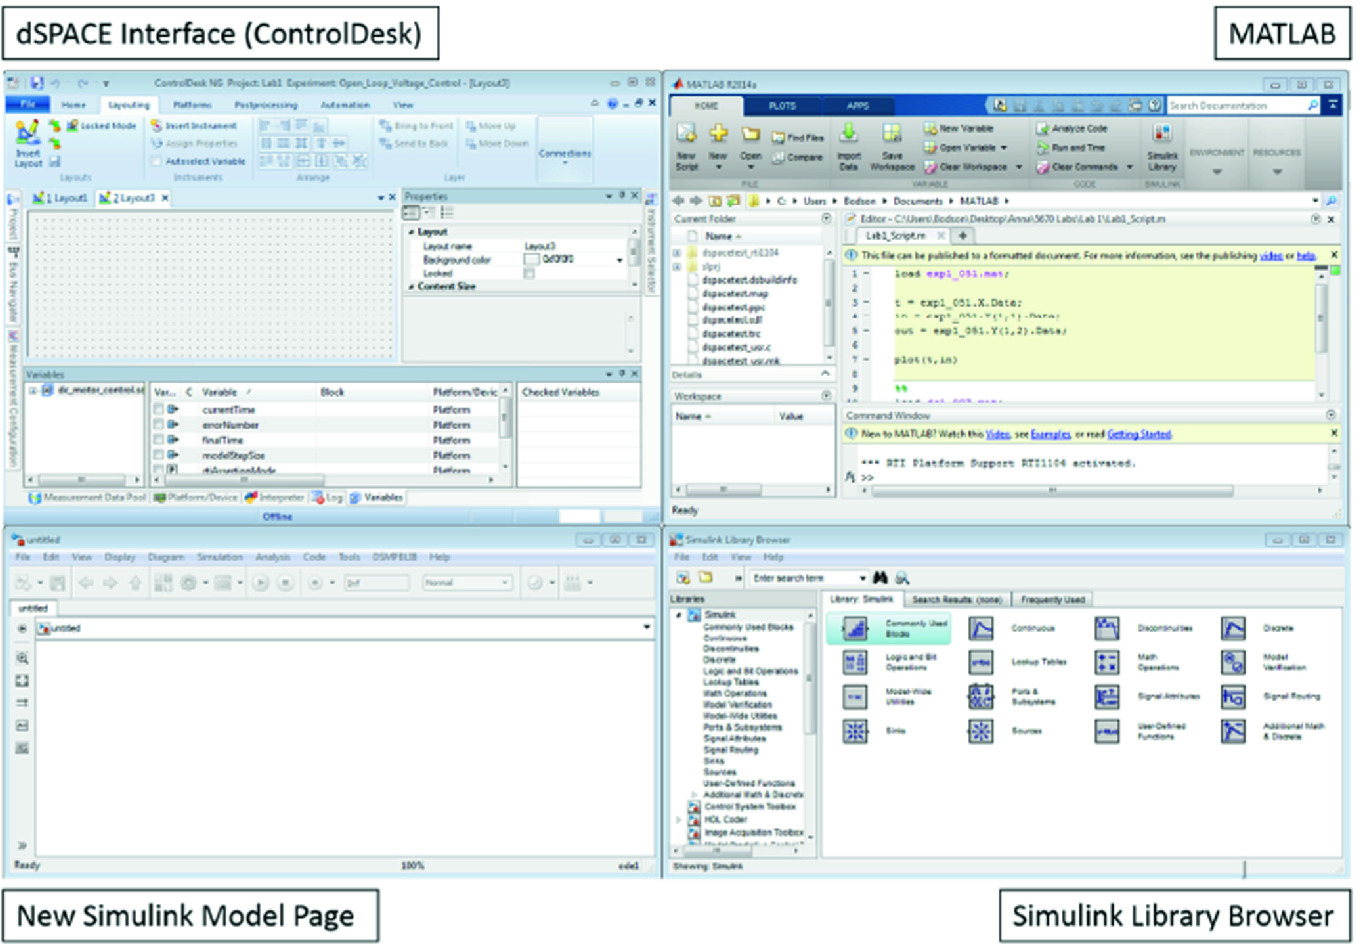
Task: Open the Discrete block library icon
Action: click(x=1233, y=628)
